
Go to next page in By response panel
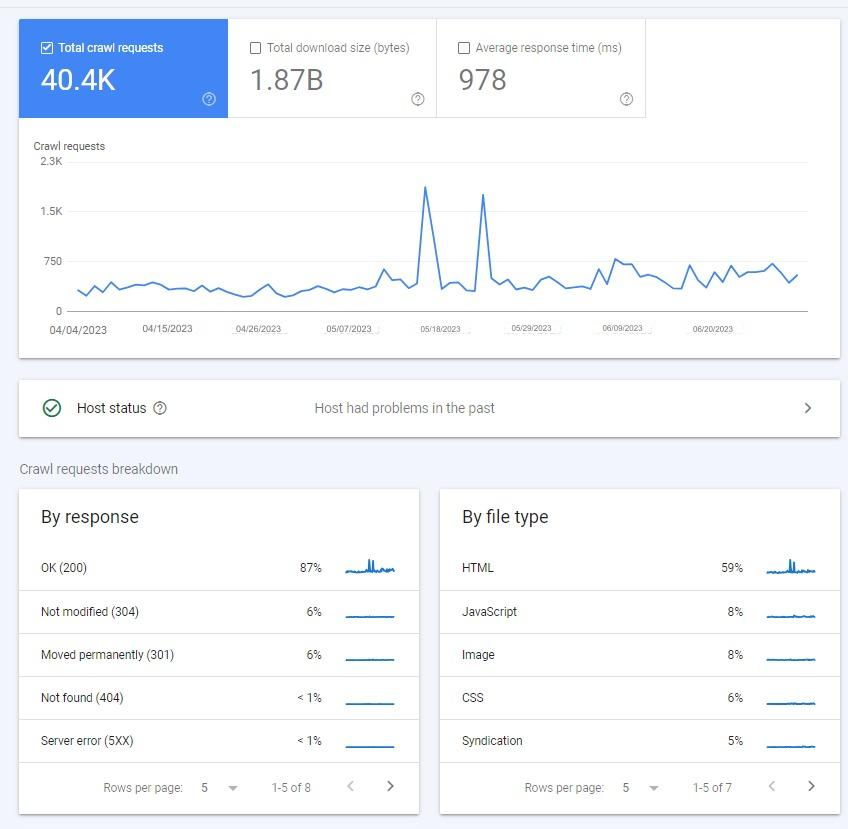pyautogui.click(x=390, y=787)
